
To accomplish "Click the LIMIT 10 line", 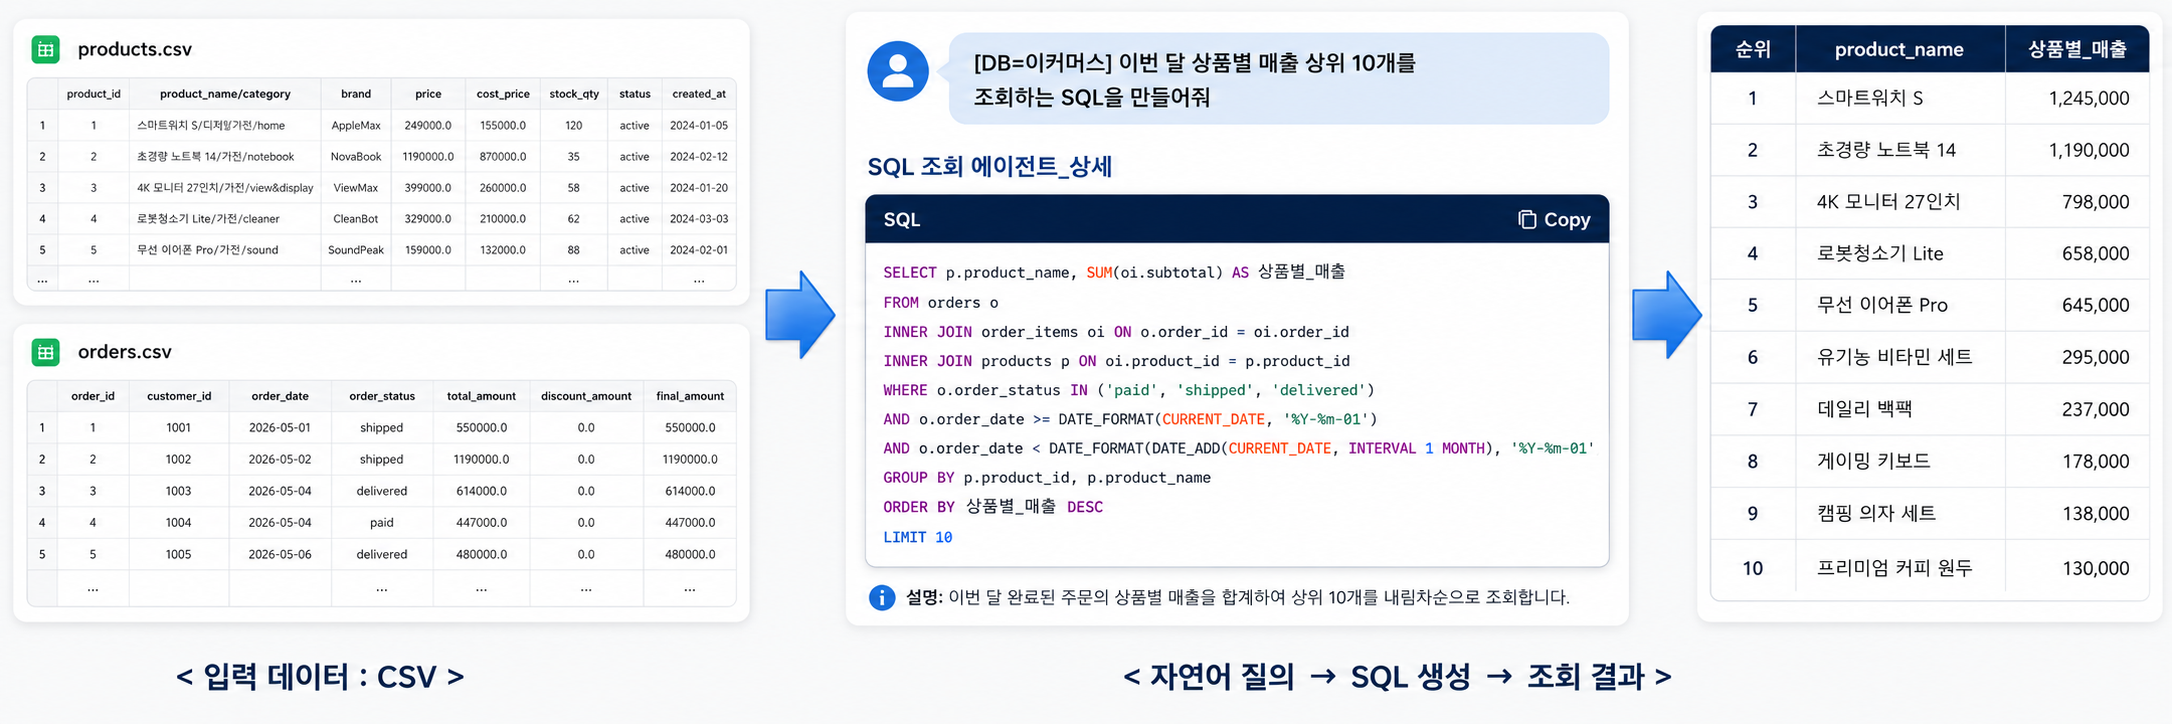I will click(x=918, y=538).
